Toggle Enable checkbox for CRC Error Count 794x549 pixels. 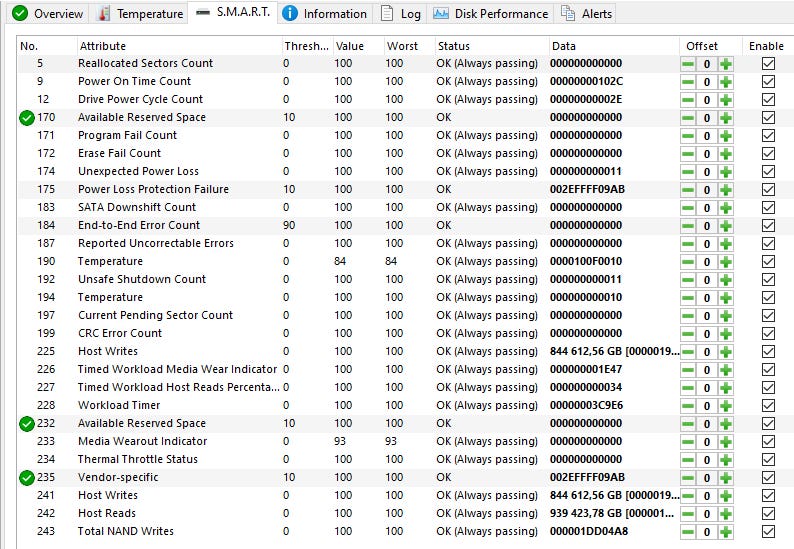coord(768,333)
